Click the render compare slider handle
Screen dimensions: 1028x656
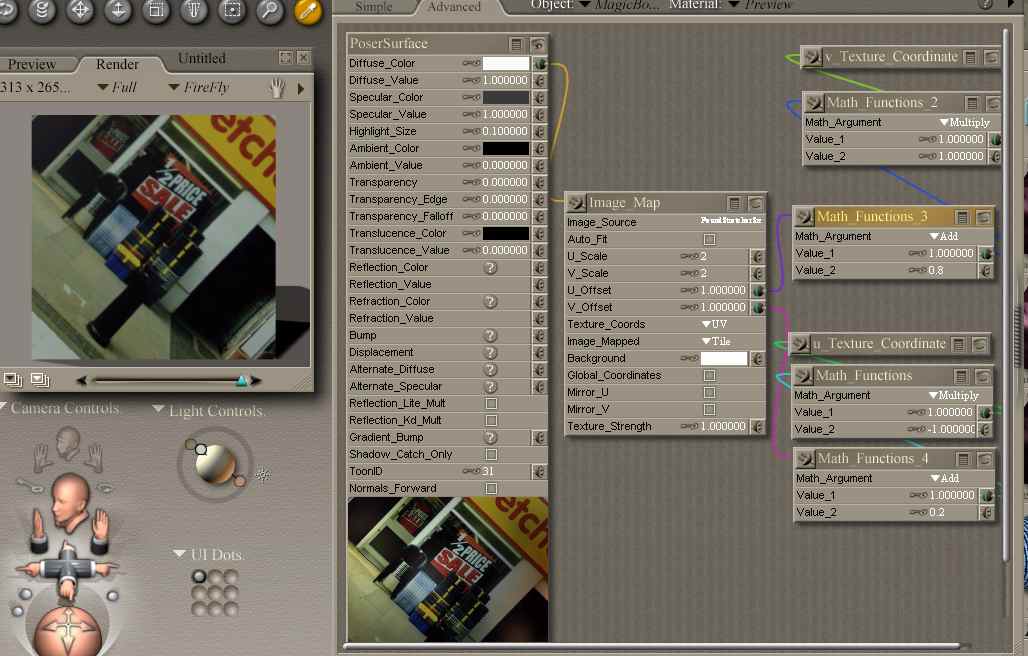tap(241, 380)
